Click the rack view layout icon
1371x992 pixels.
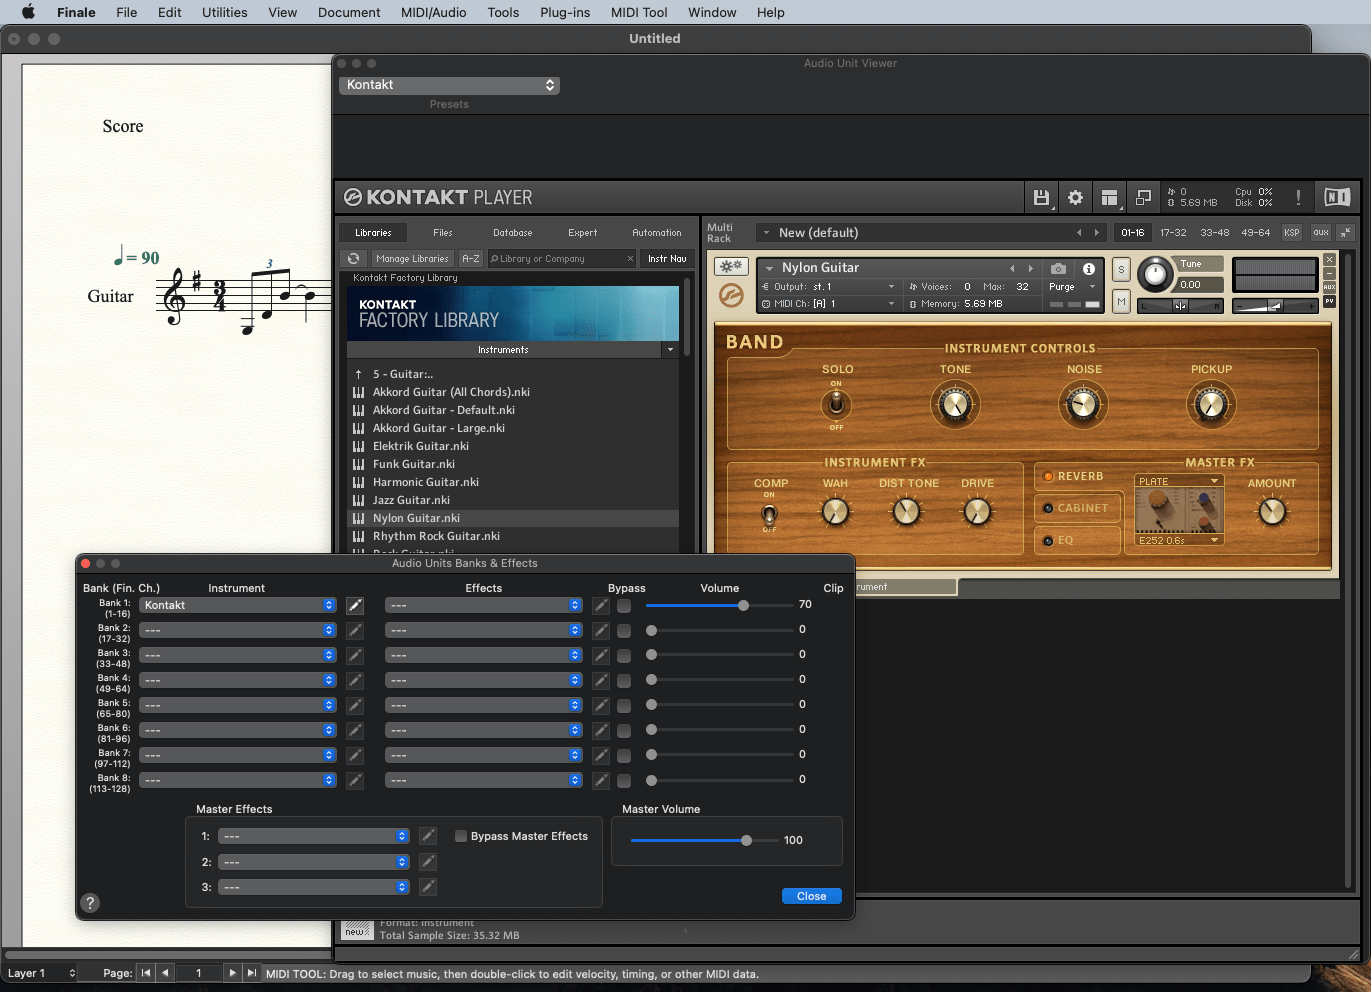1109,197
